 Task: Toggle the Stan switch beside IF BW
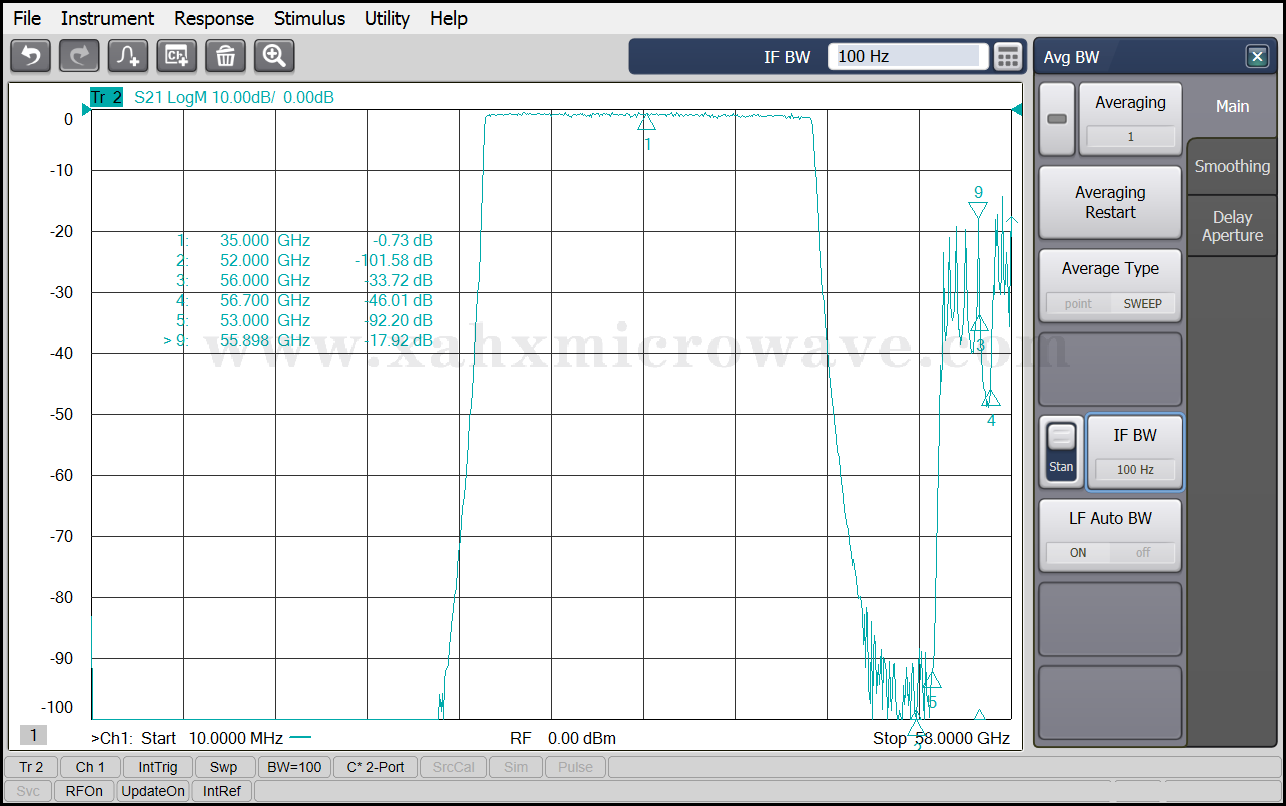coord(1061,452)
